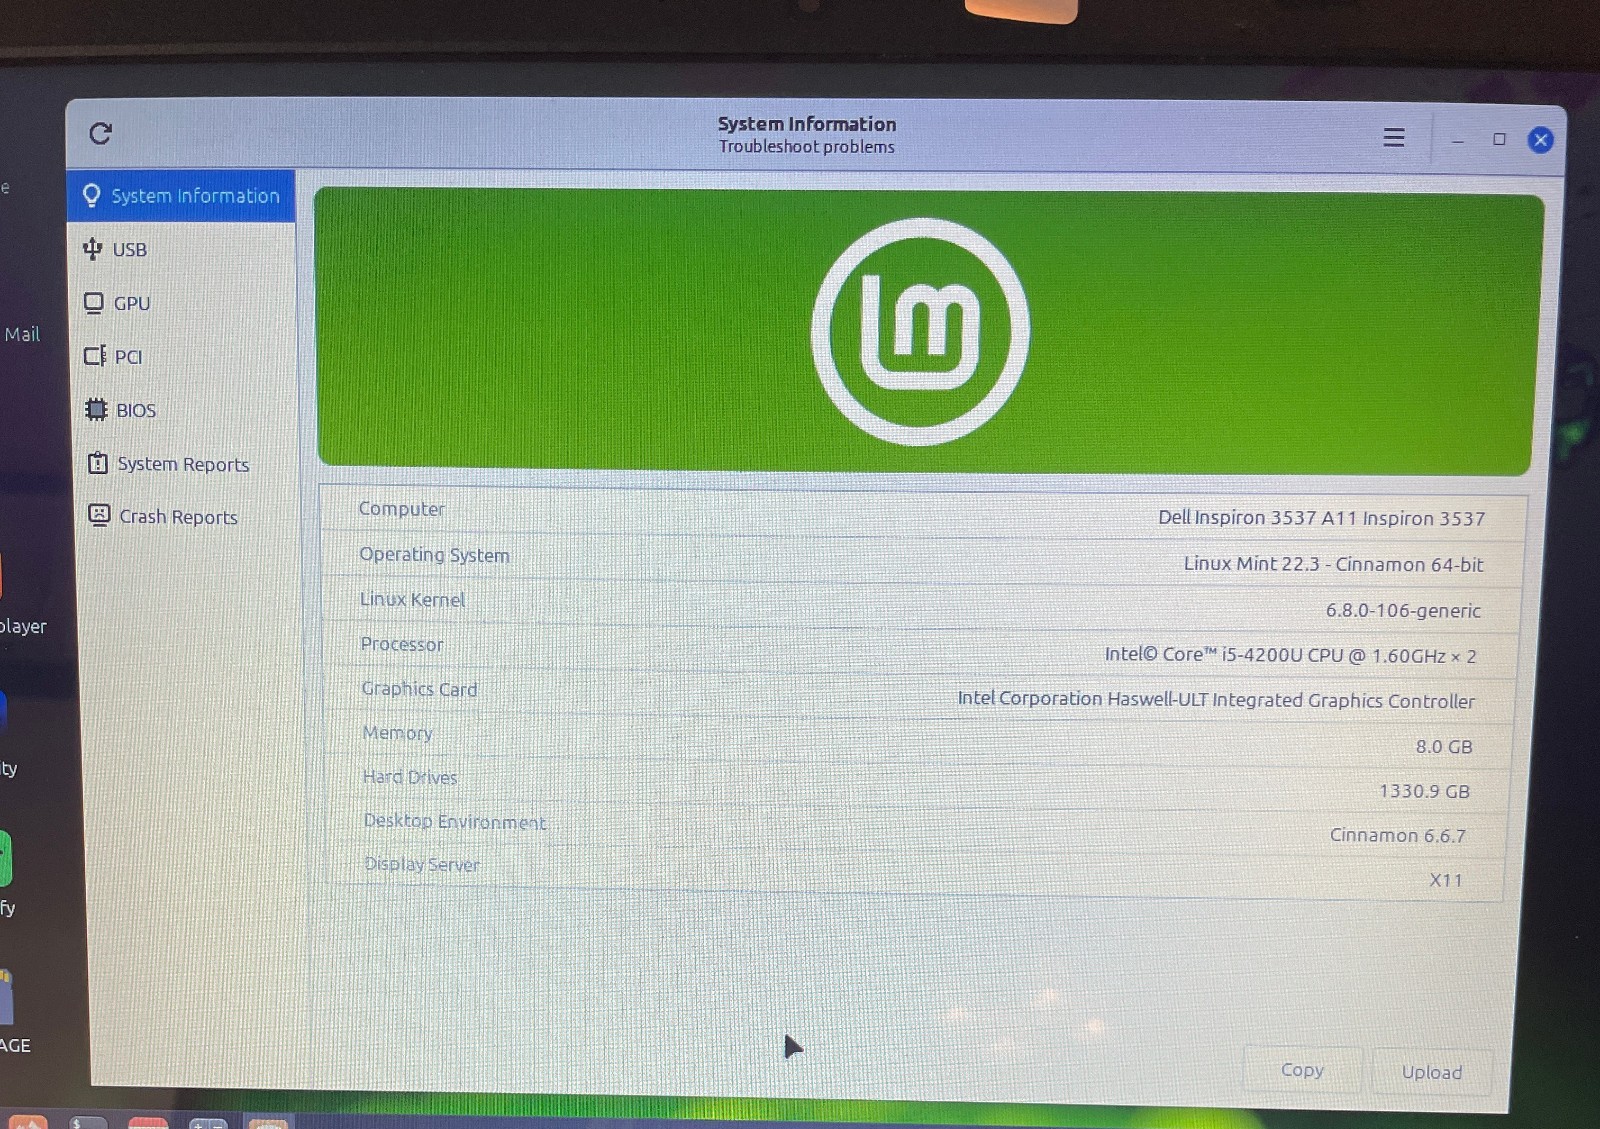Click the 'Operating System' label
1600x1129 pixels.
[x=434, y=555]
